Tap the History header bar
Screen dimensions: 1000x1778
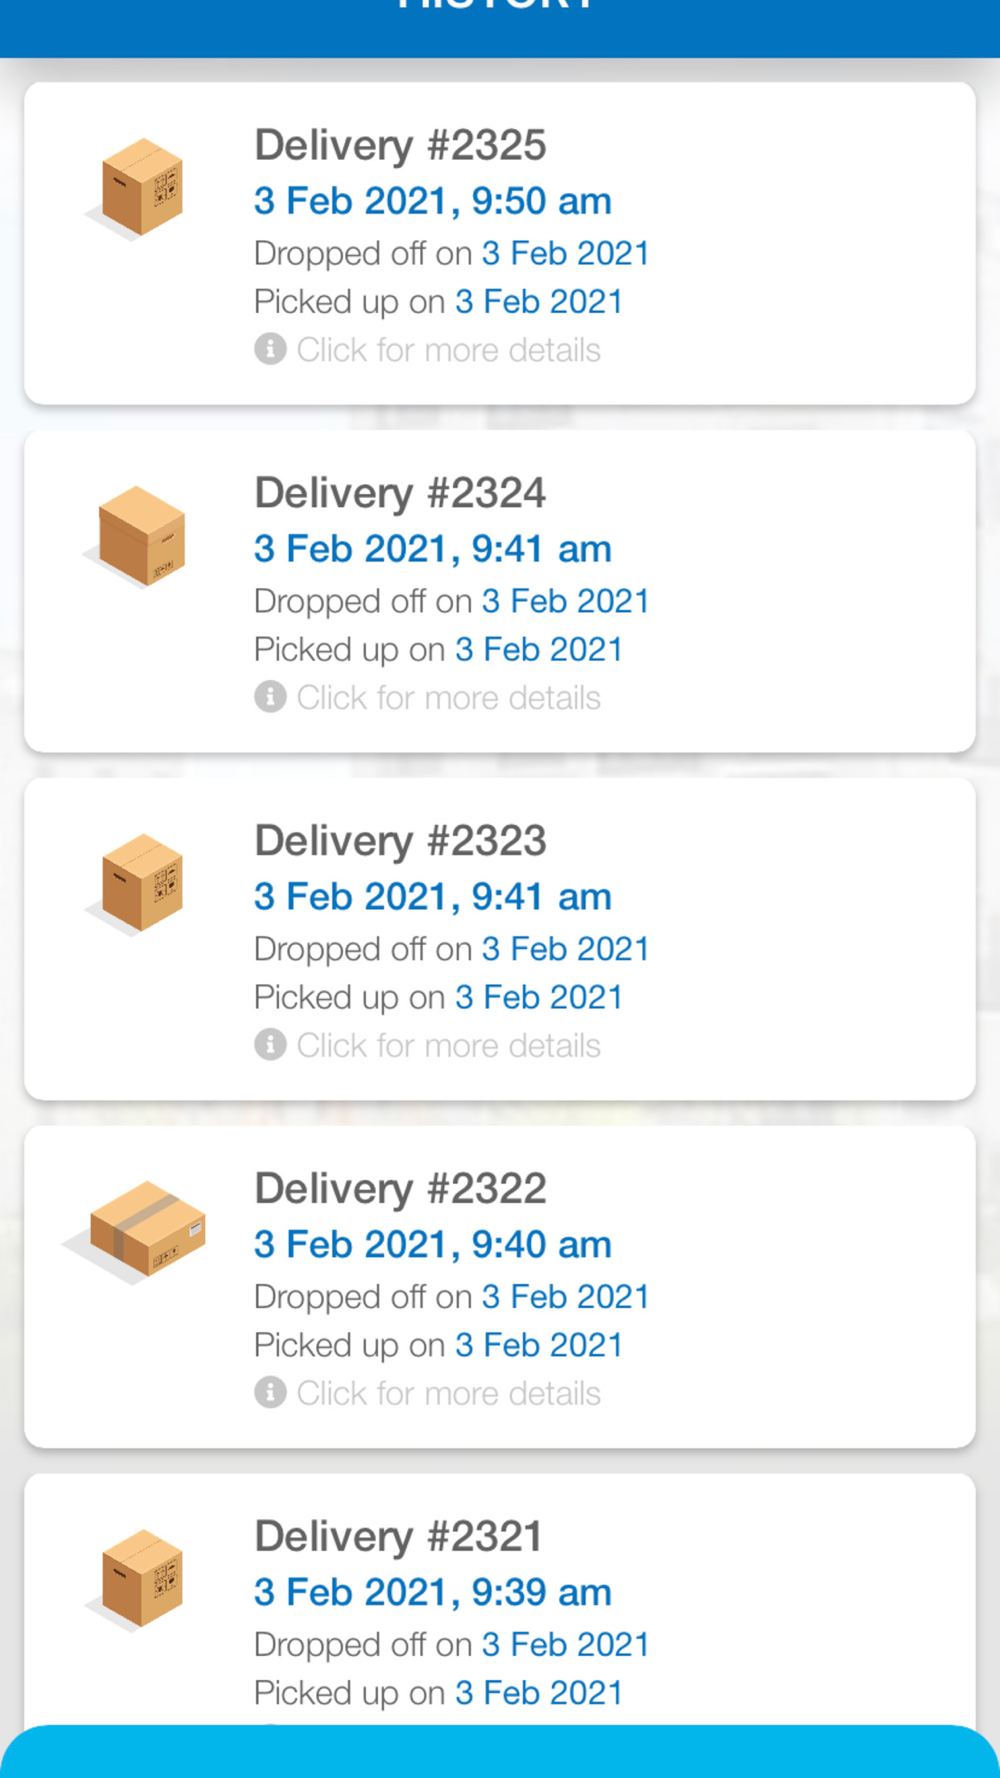click(500, 28)
